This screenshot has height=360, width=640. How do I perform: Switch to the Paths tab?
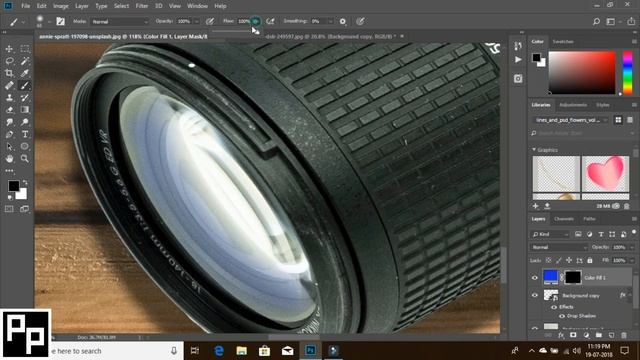(589, 219)
